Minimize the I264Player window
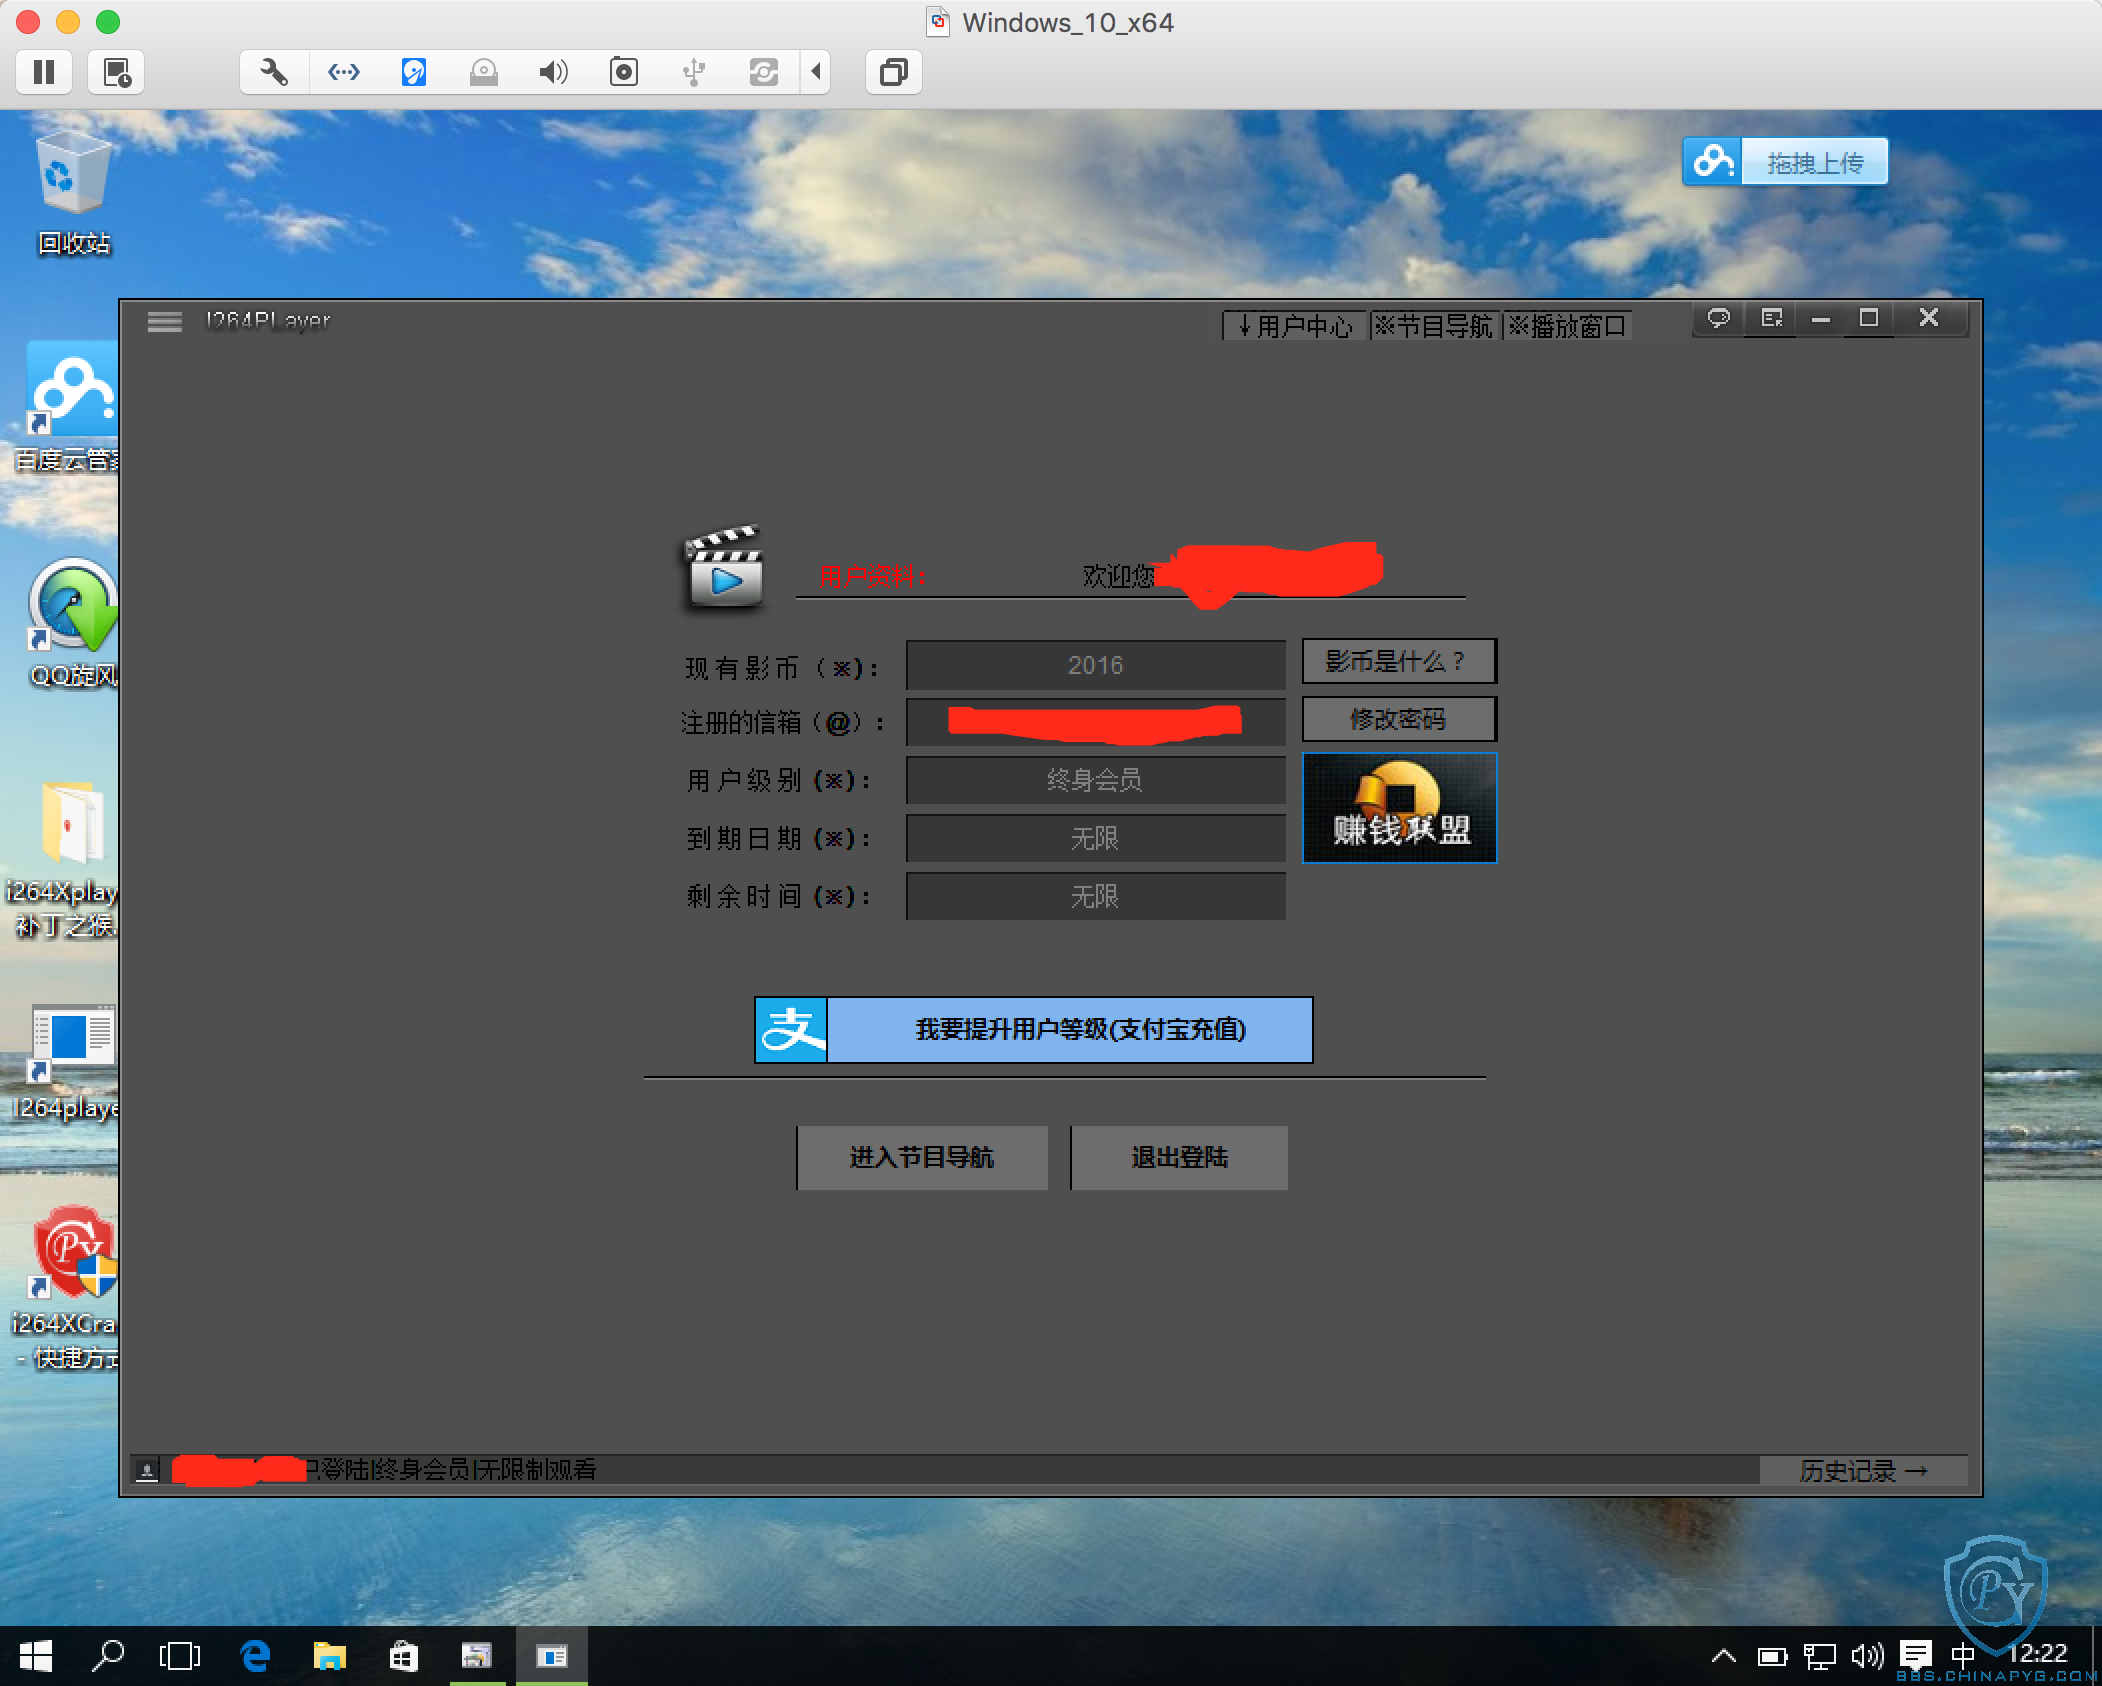Viewport: 2102px width, 1686px height. click(x=1821, y=318)
